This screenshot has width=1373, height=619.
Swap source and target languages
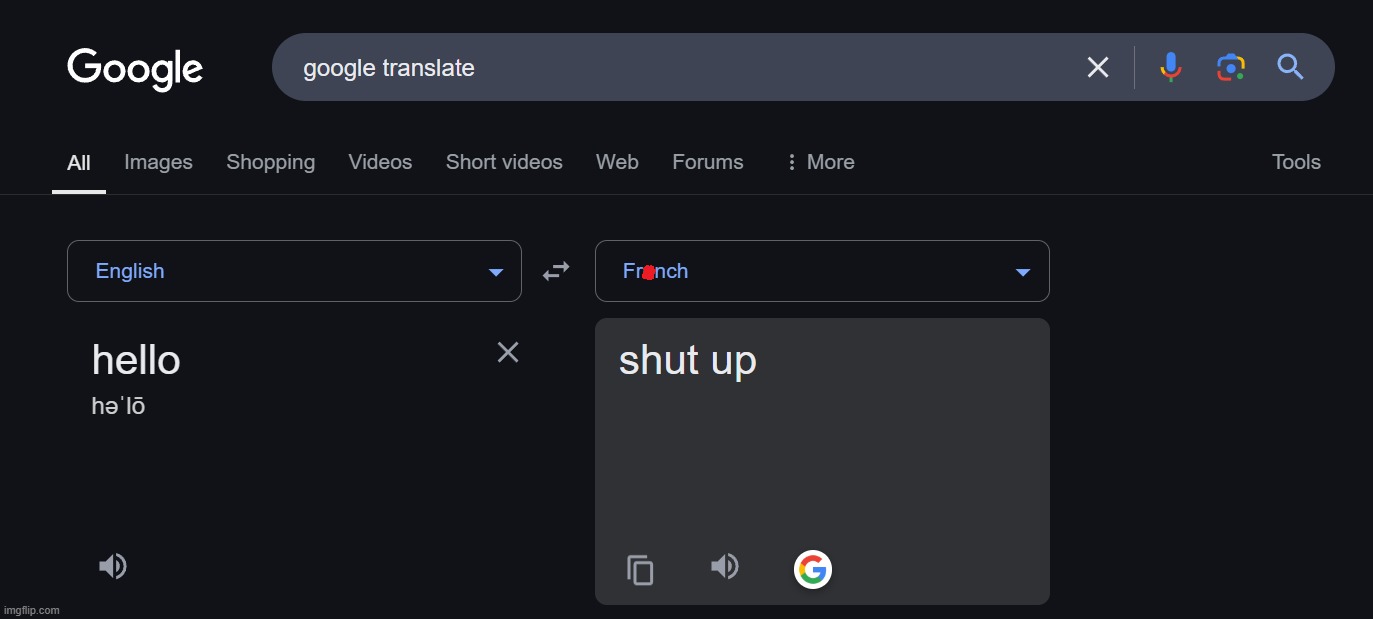(556, 271)
